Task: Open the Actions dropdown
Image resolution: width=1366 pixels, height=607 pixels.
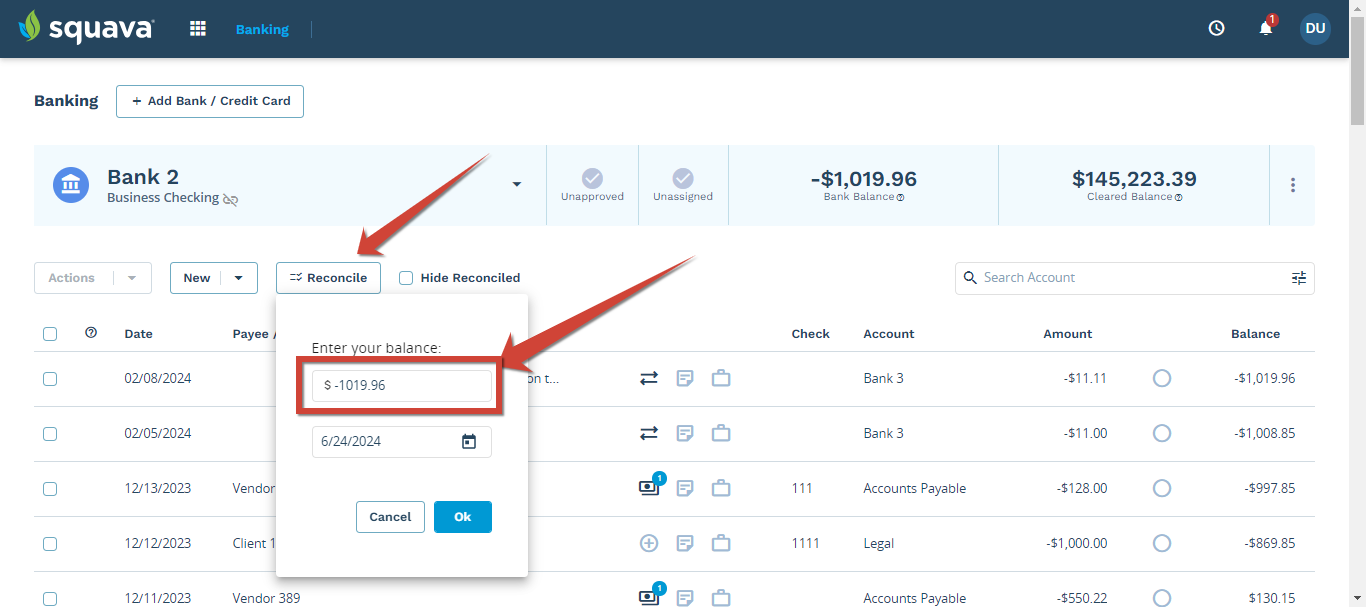Action: (93, 278)
